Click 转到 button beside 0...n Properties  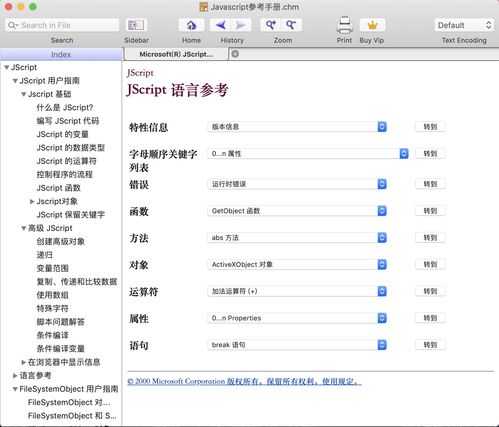(430, 318)
